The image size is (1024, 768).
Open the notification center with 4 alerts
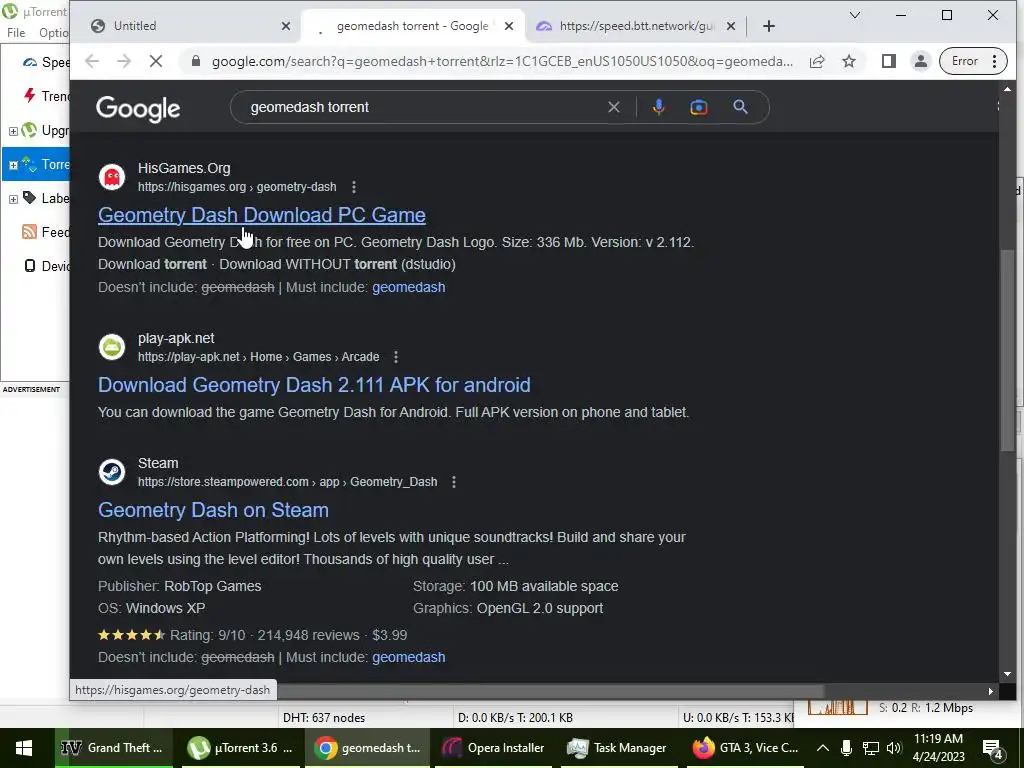[993, 749]
